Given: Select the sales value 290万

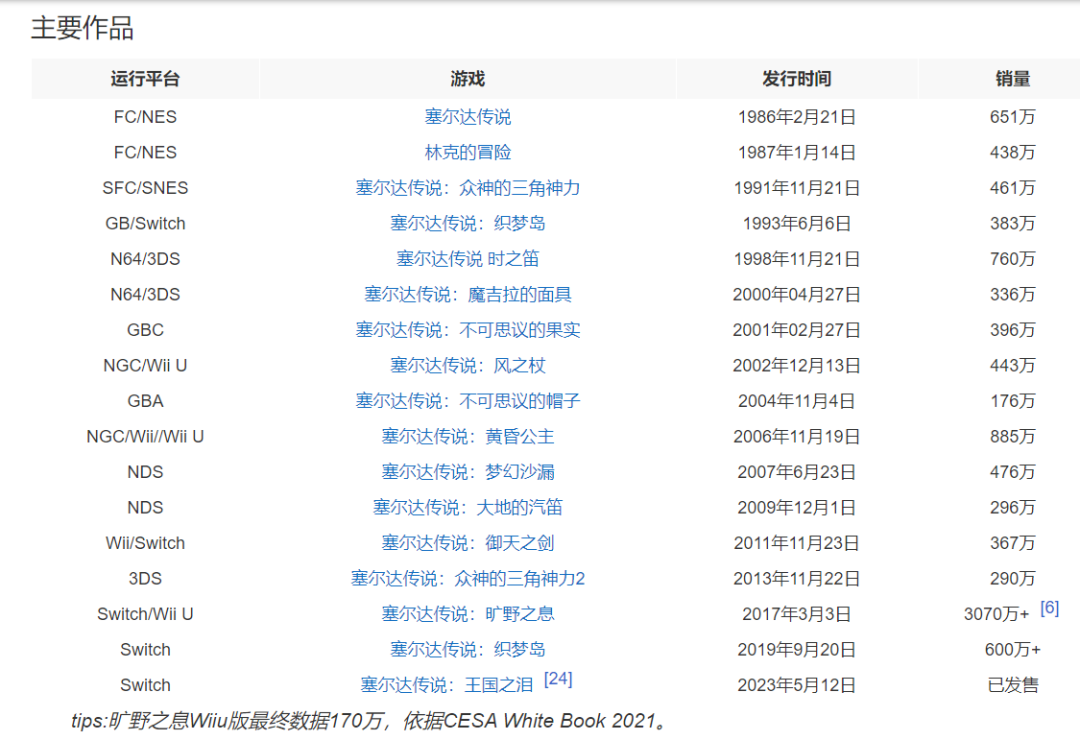Looking at the screenshot, I should pyautogui.click(x=1012, y=578).
